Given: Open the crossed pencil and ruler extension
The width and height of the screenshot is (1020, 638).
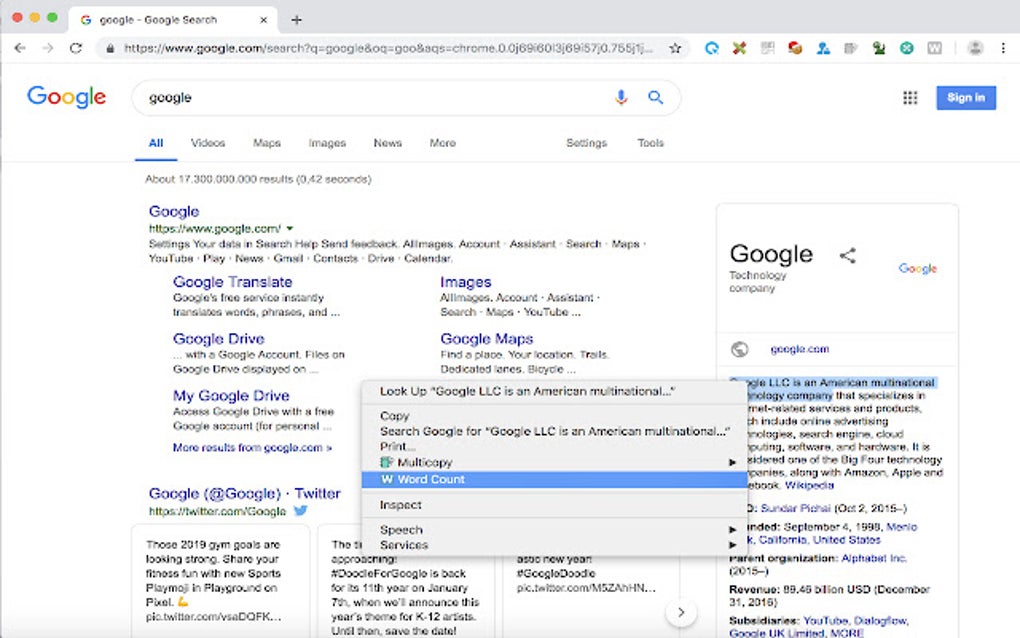Looking at the screenshot, I should (x=739, y=48).
